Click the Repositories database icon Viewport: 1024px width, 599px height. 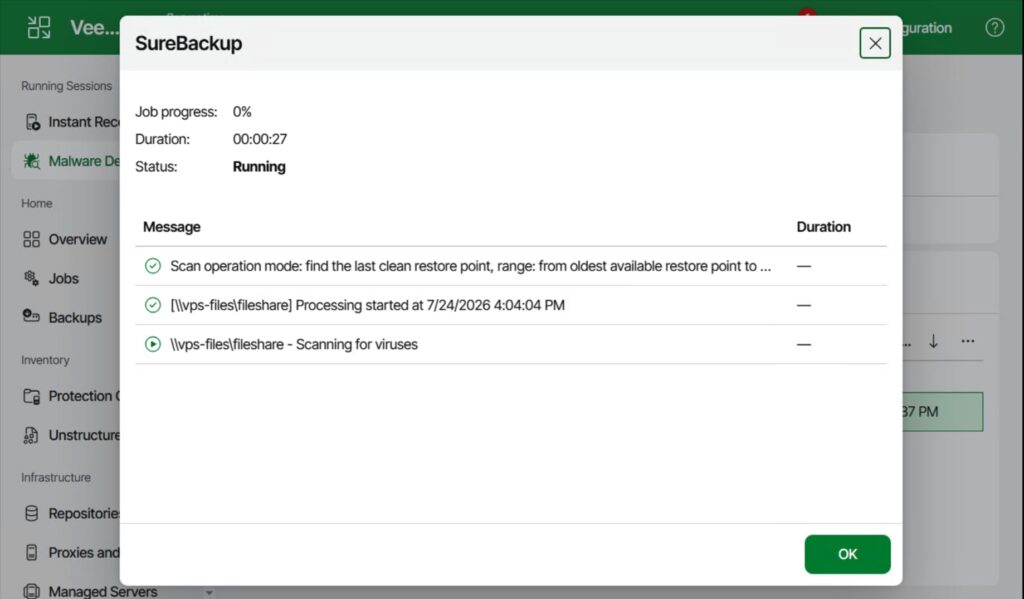[31, 513]
